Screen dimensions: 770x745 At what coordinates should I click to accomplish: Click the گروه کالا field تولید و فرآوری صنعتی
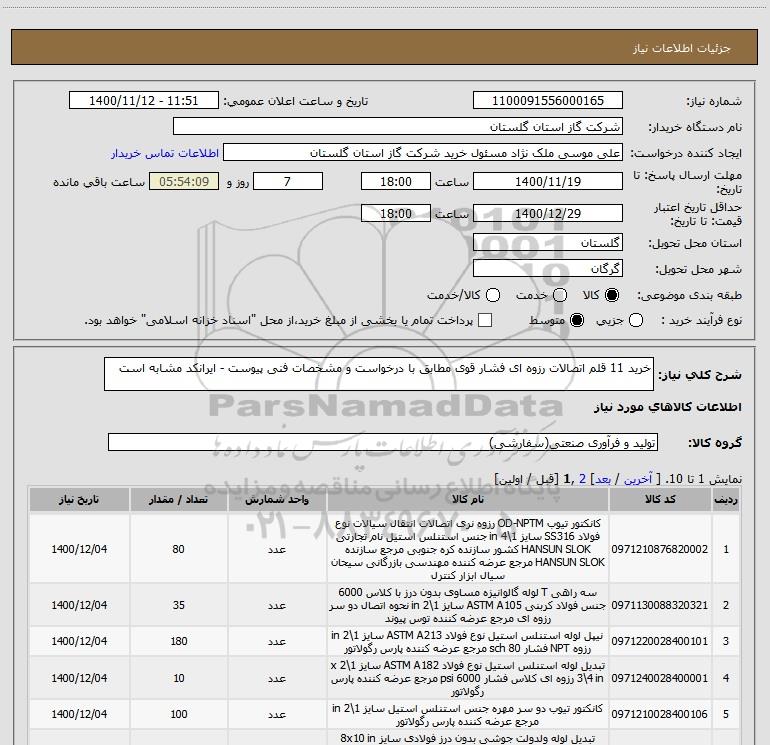tap(383, 442)
